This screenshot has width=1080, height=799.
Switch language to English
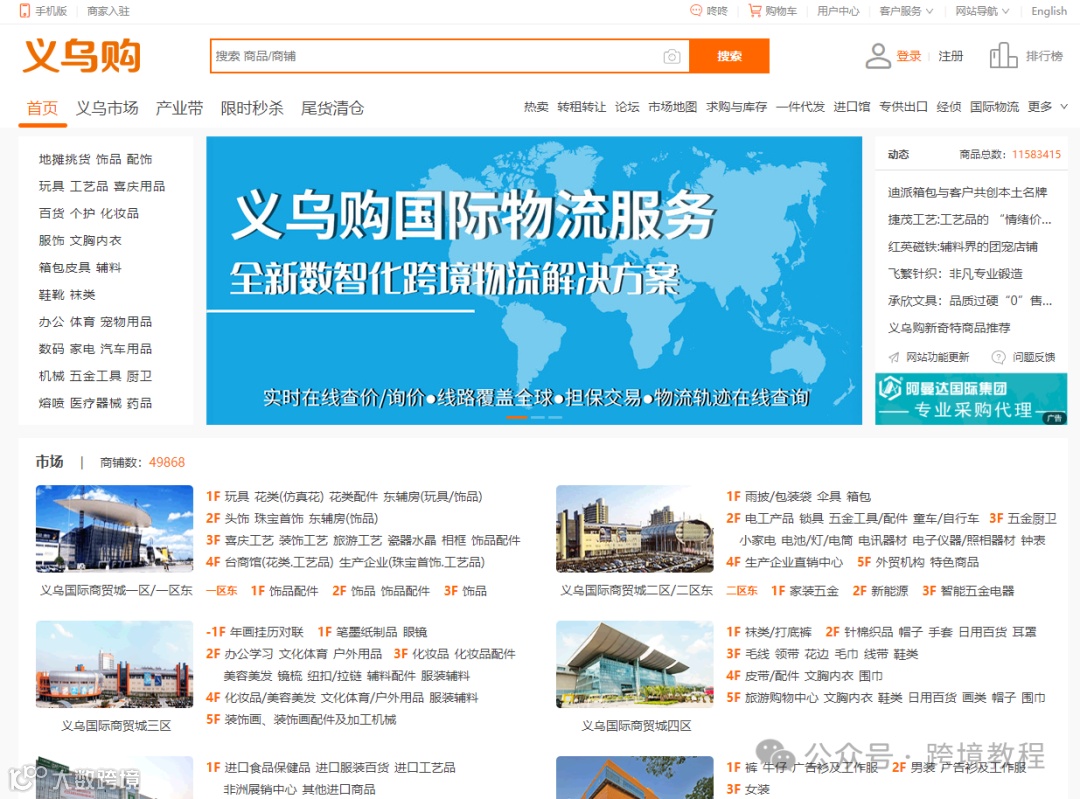tap(1049, 11)
